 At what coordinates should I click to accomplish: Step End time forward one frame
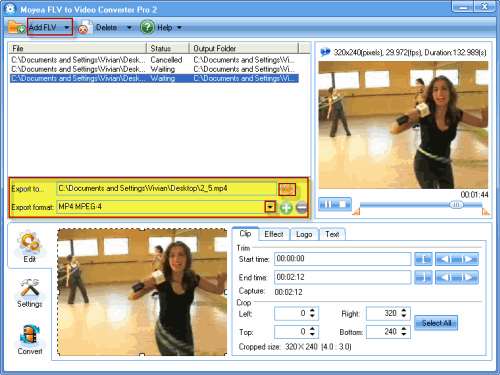(x=468, y=277)
